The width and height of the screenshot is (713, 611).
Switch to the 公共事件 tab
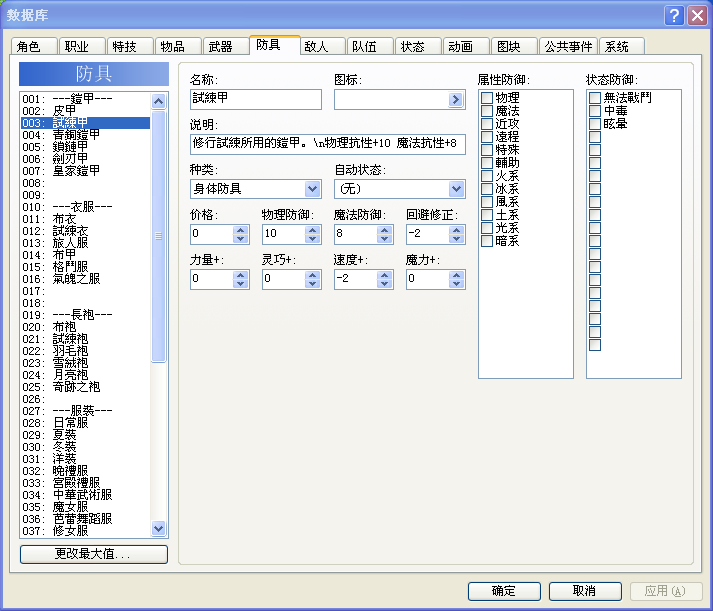pos(568,46)
